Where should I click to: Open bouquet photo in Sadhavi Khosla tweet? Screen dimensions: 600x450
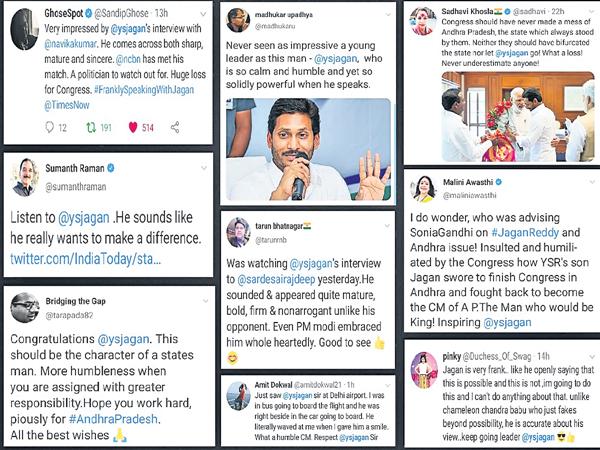click(518, 116)
